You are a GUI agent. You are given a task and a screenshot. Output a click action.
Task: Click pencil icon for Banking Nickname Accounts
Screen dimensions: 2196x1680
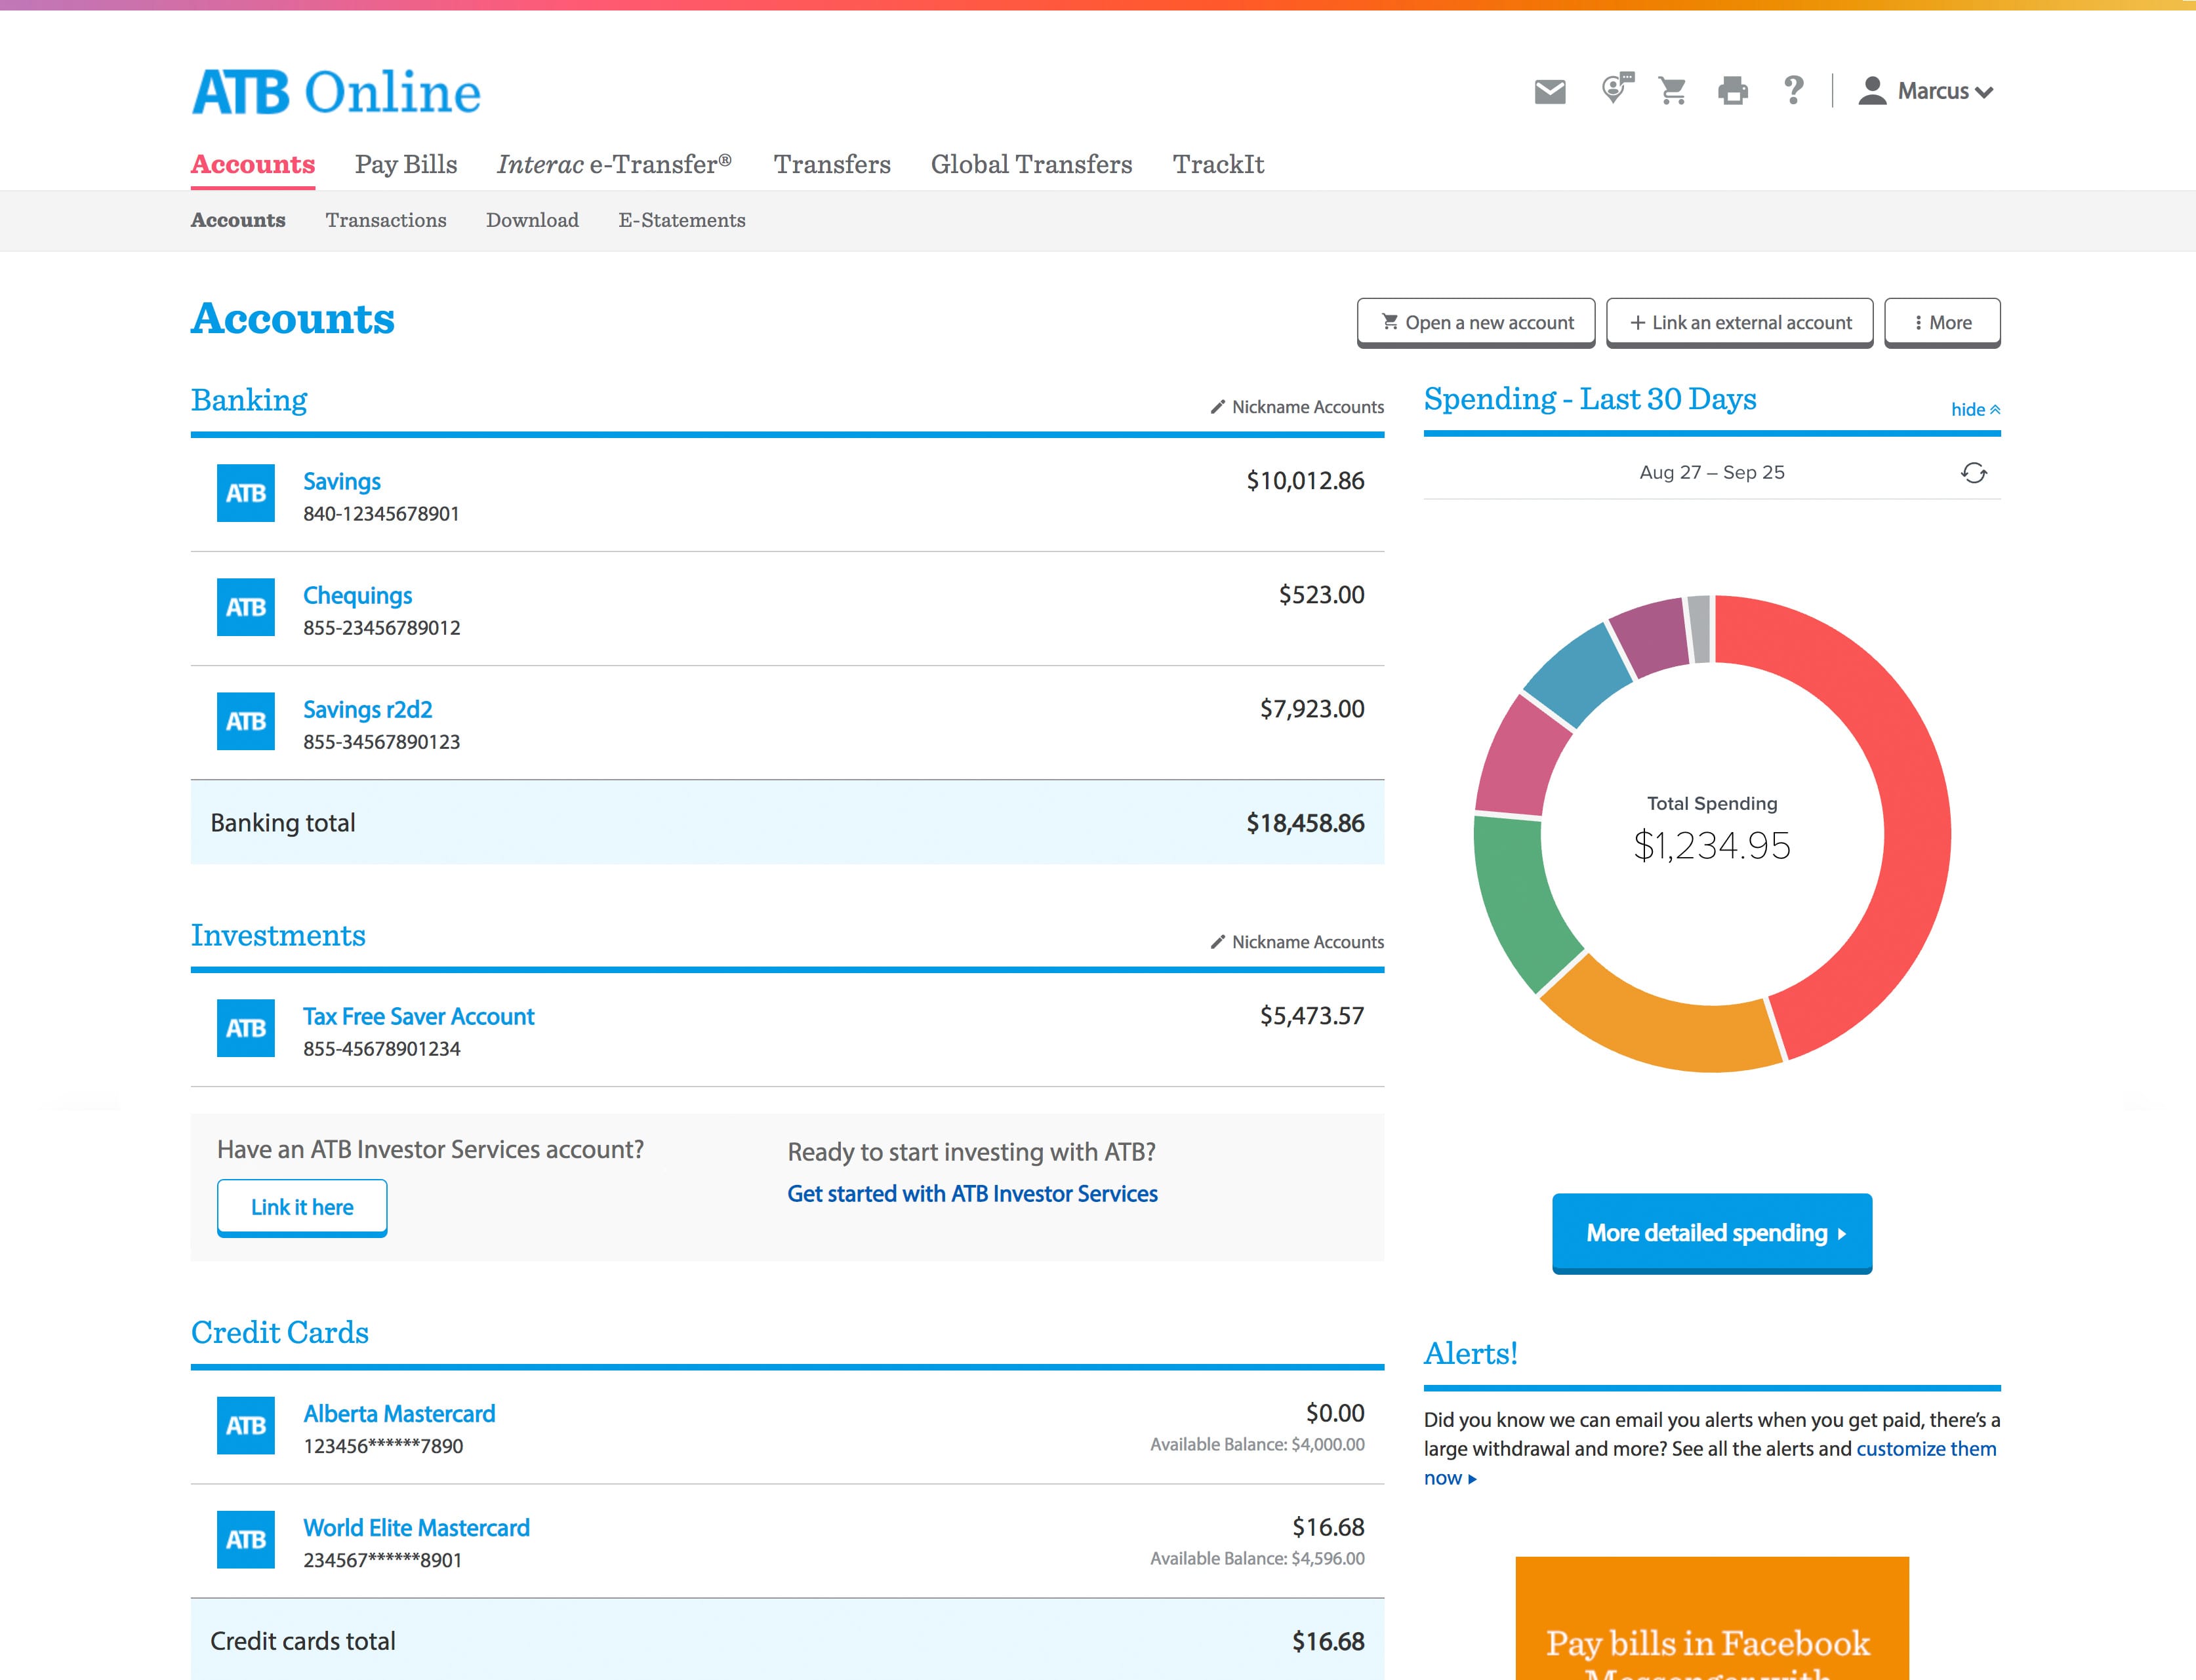click(1218, 407)
